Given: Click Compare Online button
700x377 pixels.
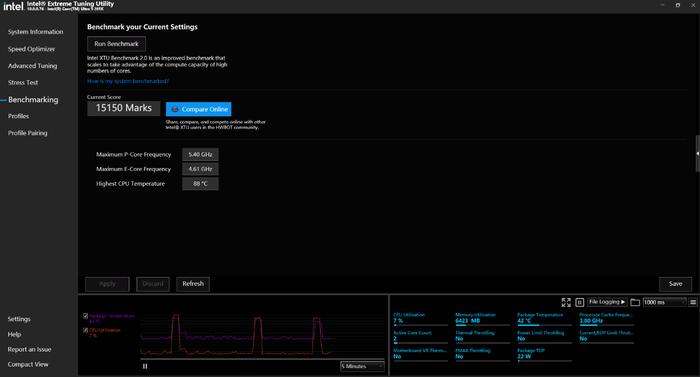Looking at the screenshot, I should [x=199, y=109].
